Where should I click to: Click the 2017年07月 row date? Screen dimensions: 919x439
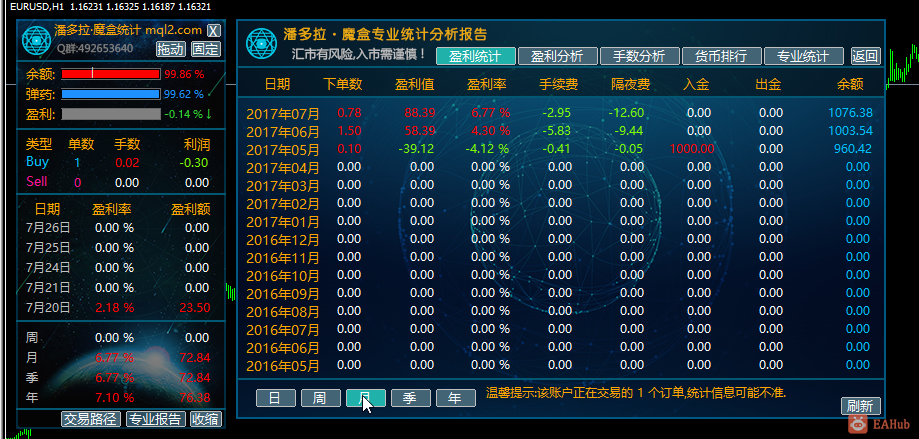coord(283,113)
